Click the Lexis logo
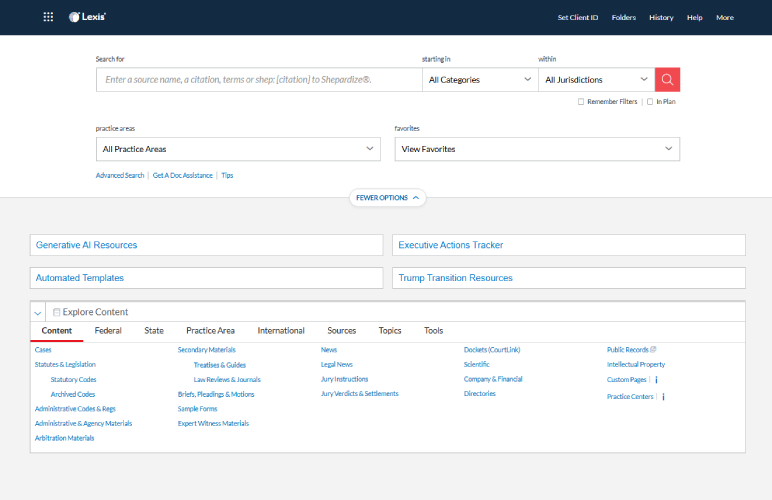 tap(88, 17)
